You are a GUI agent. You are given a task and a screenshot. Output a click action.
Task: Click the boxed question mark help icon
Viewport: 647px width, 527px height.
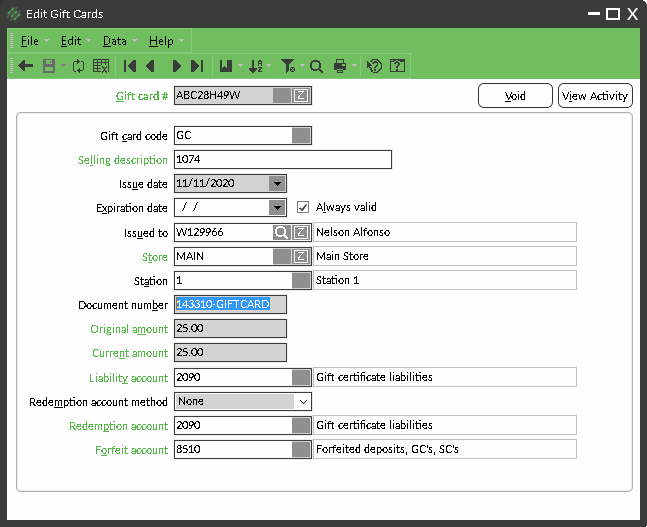(397, 66)
